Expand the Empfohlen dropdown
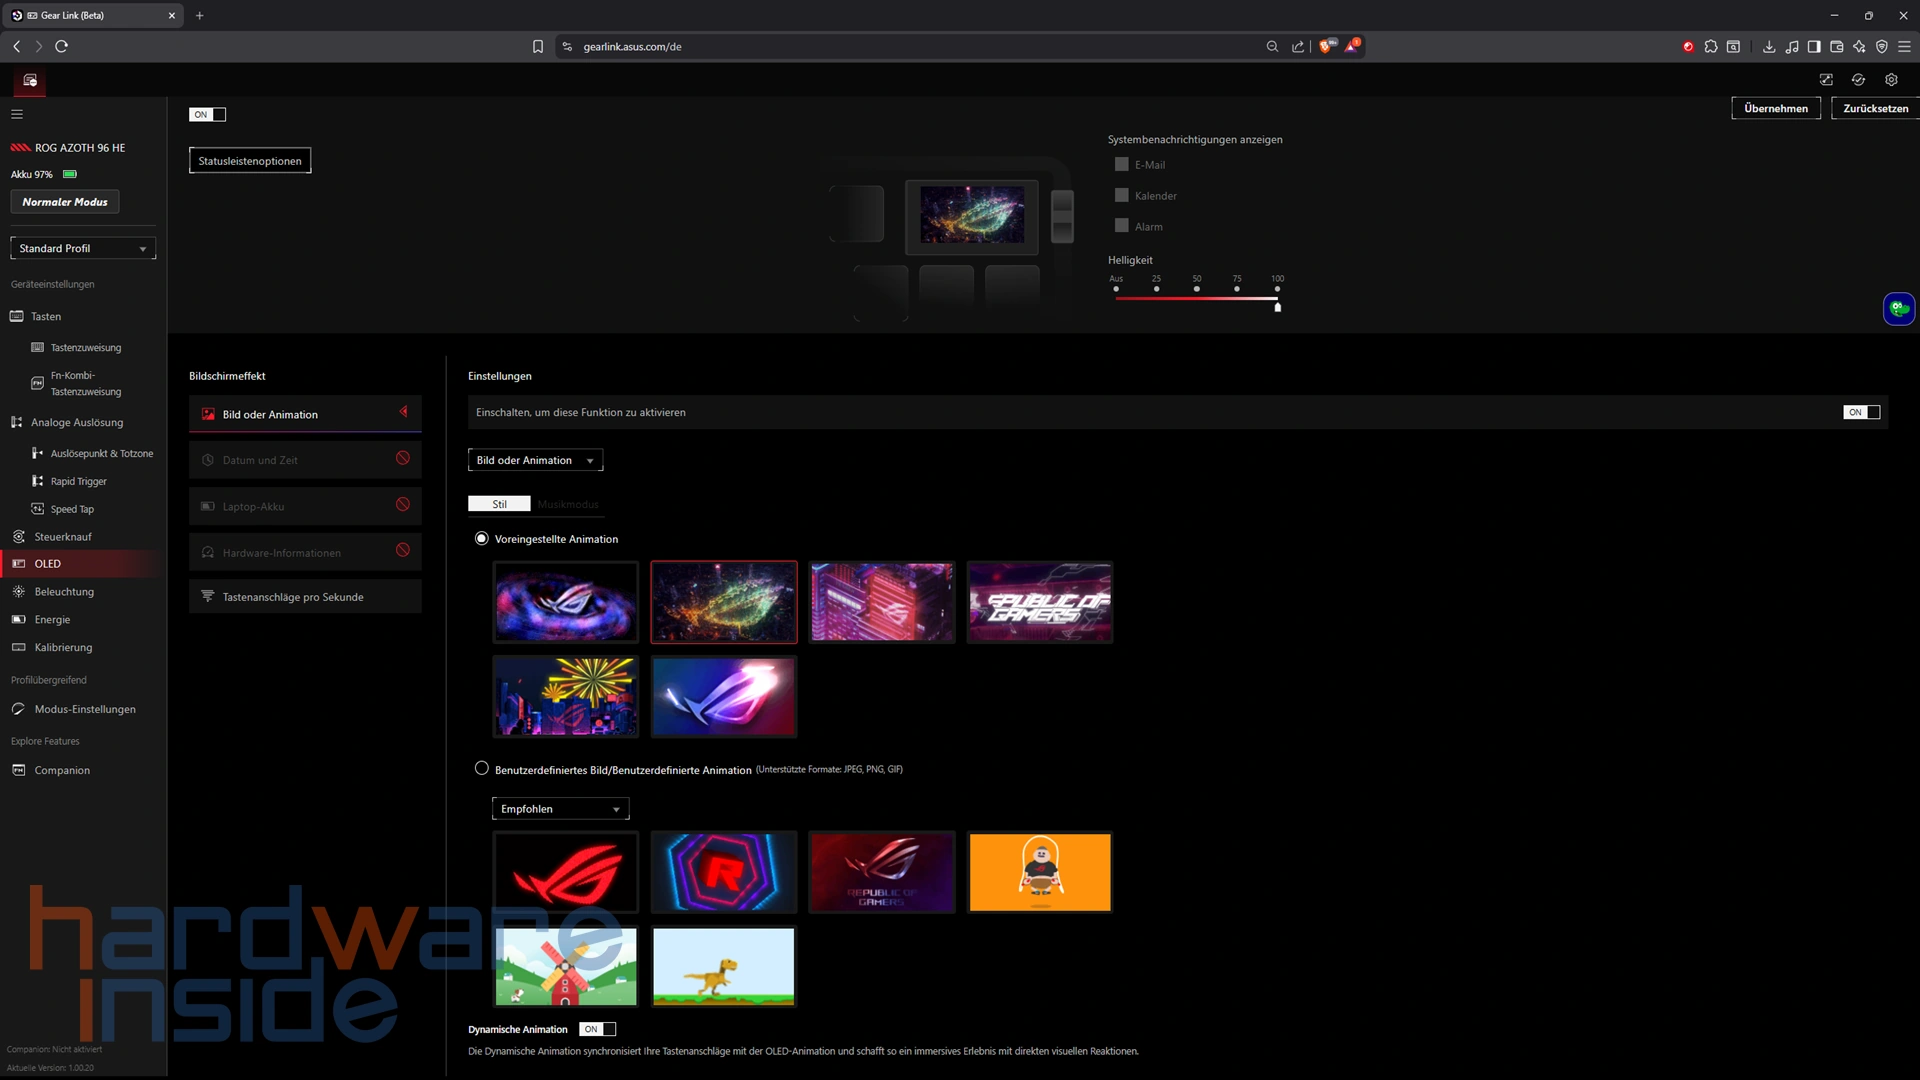 tap(560, 809)
